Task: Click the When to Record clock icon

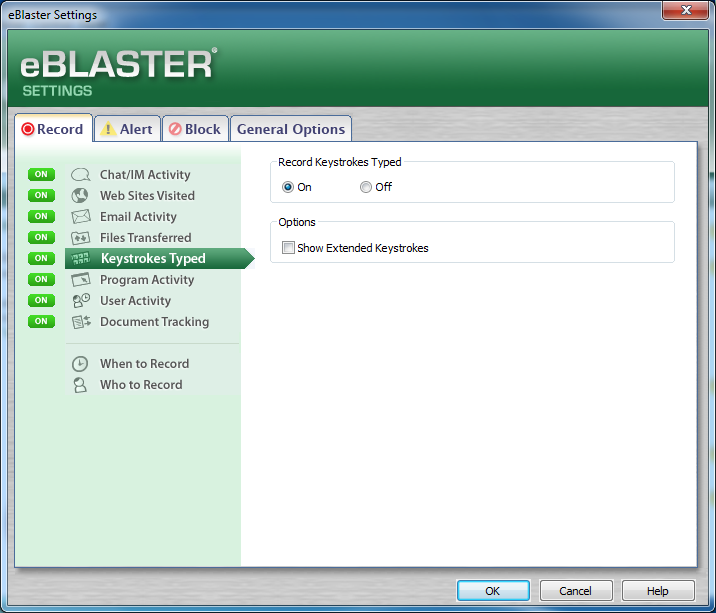Action: point(81,364)
